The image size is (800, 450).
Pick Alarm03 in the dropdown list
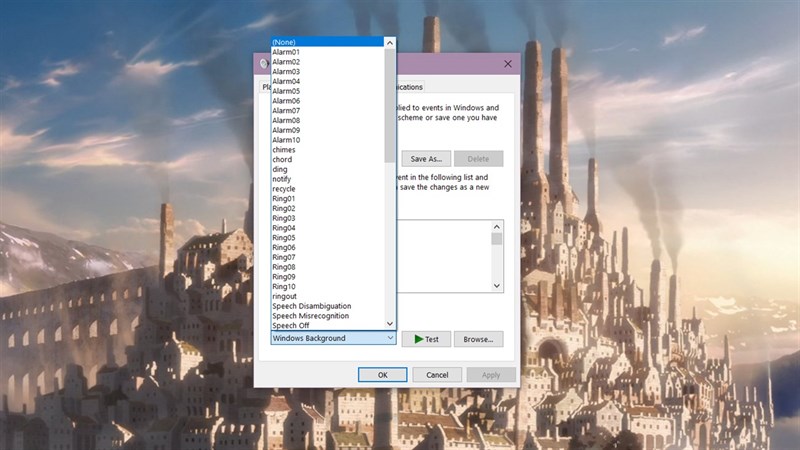point(328,71)
